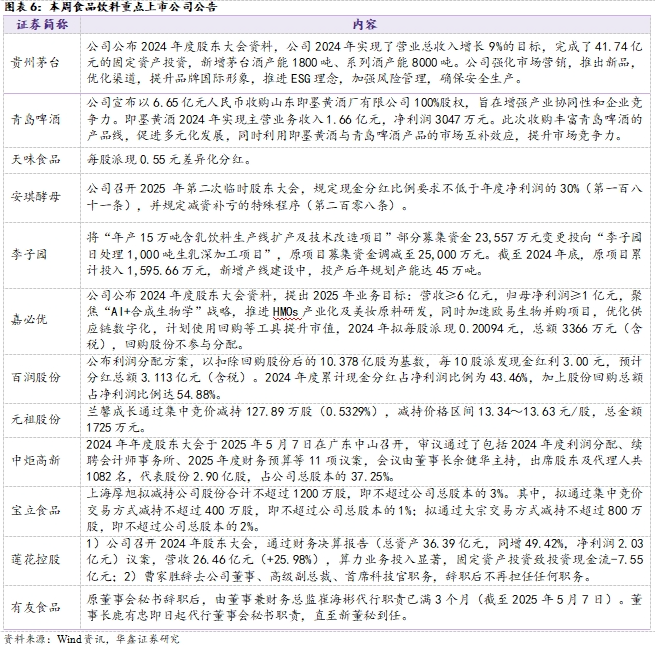Image resolution: width=655 pixels, height=645 pixels.
Task: Click '每股派现0.55元差异化分红' text
Action: click(169, 160)
